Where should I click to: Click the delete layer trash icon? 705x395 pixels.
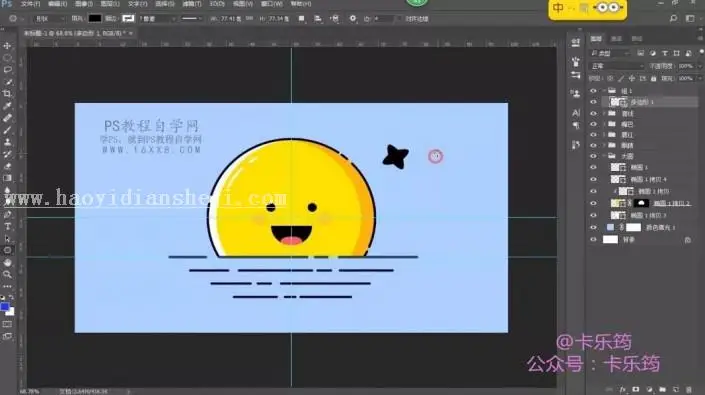click(x=689, y=389)
